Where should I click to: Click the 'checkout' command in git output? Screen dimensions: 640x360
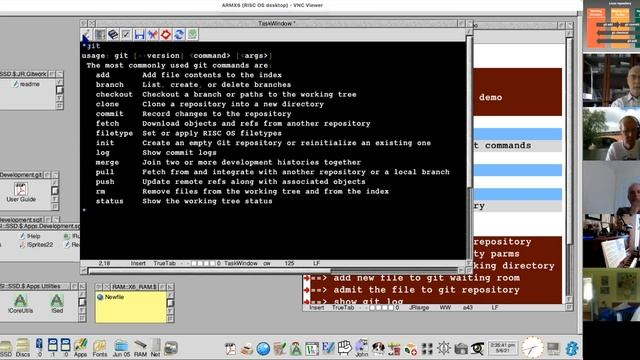click(x=114, y=94)
